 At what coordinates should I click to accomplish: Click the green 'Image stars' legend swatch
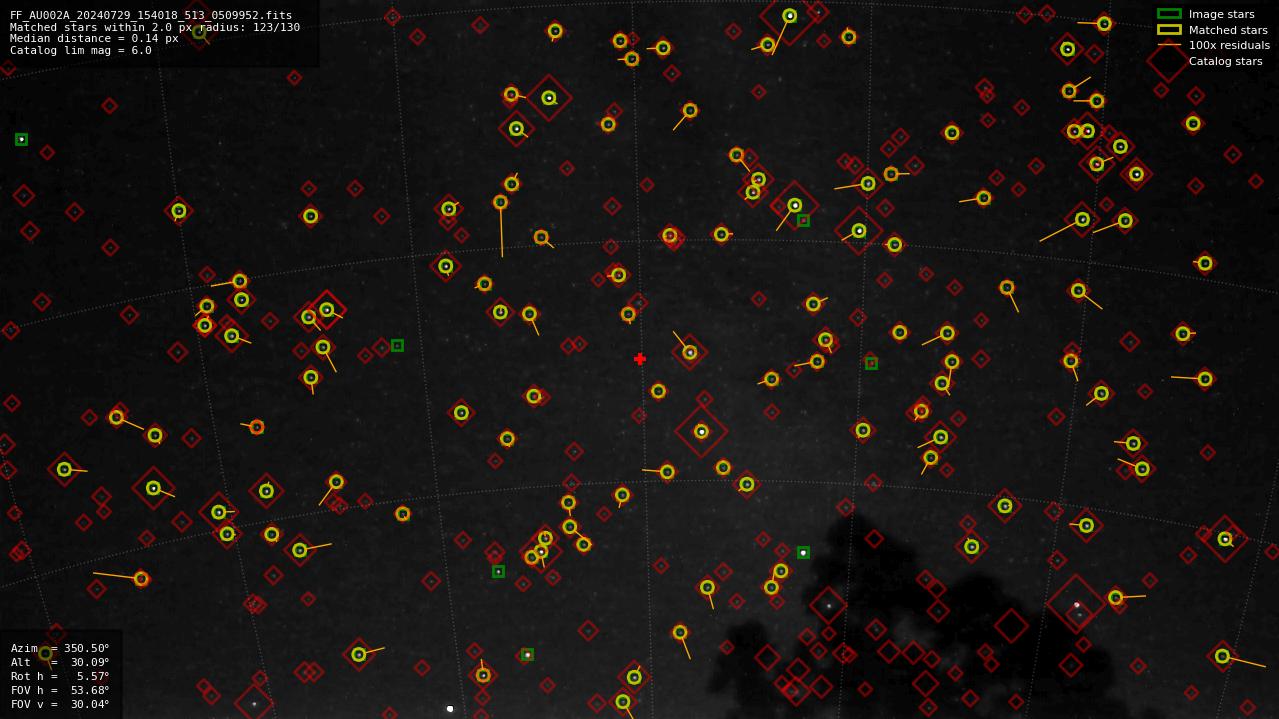tap(1169, 14)
